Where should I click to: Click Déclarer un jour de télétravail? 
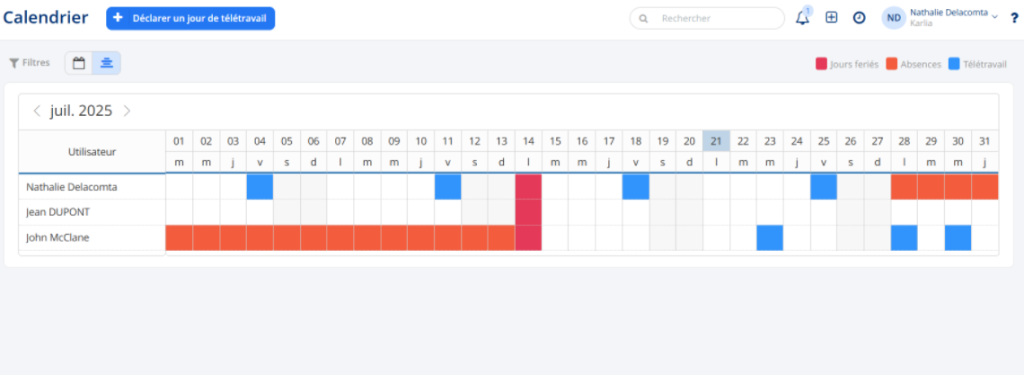[x=191, y=18]
